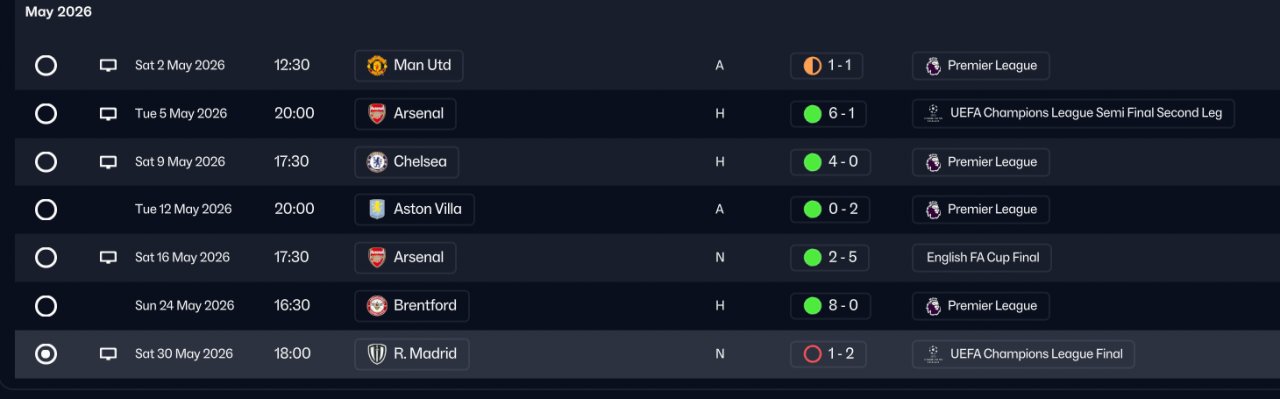
Task: Open UEFA Champions League Semi Final Second Leg link
Action: click(x=1074, y=114)
